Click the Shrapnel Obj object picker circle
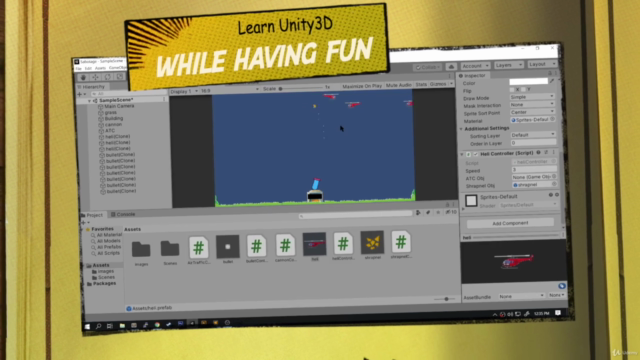Screen dimensions: 640x360 554,184
